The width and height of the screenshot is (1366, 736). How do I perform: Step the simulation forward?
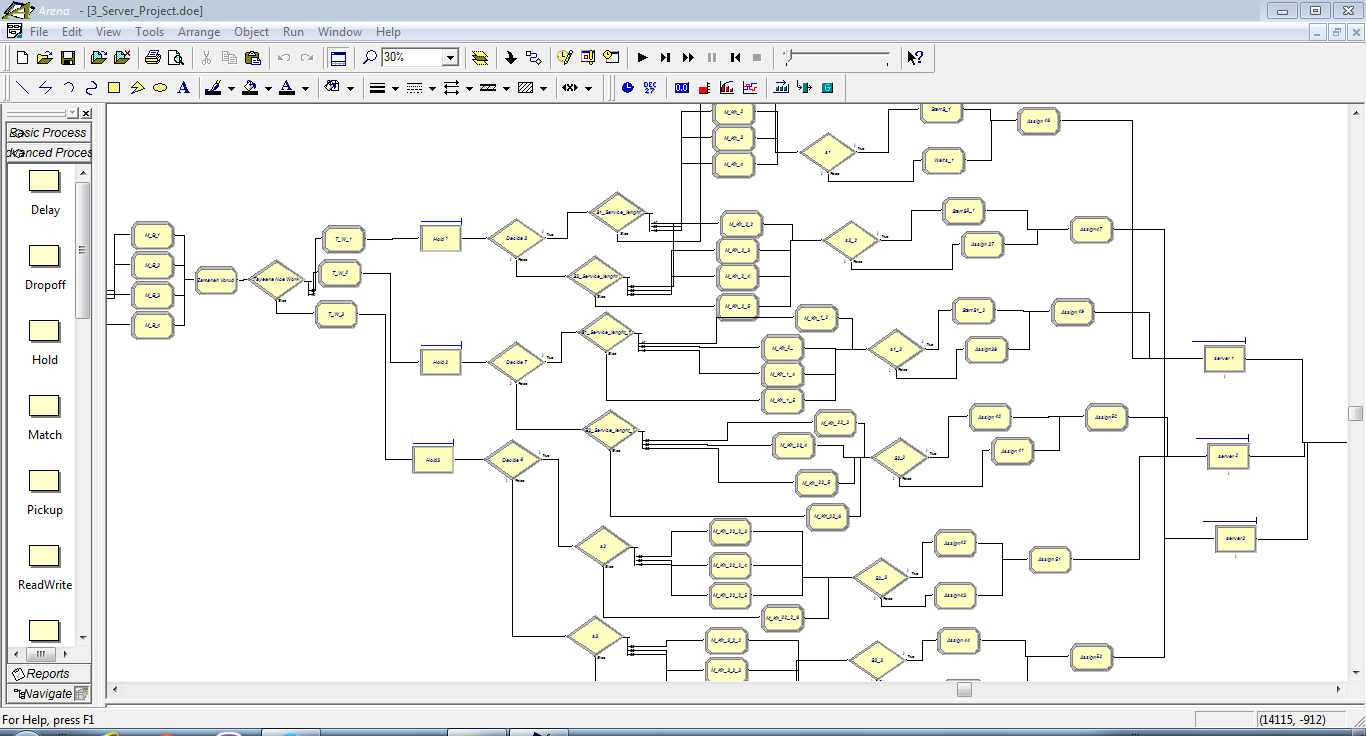tap(665, 58)
